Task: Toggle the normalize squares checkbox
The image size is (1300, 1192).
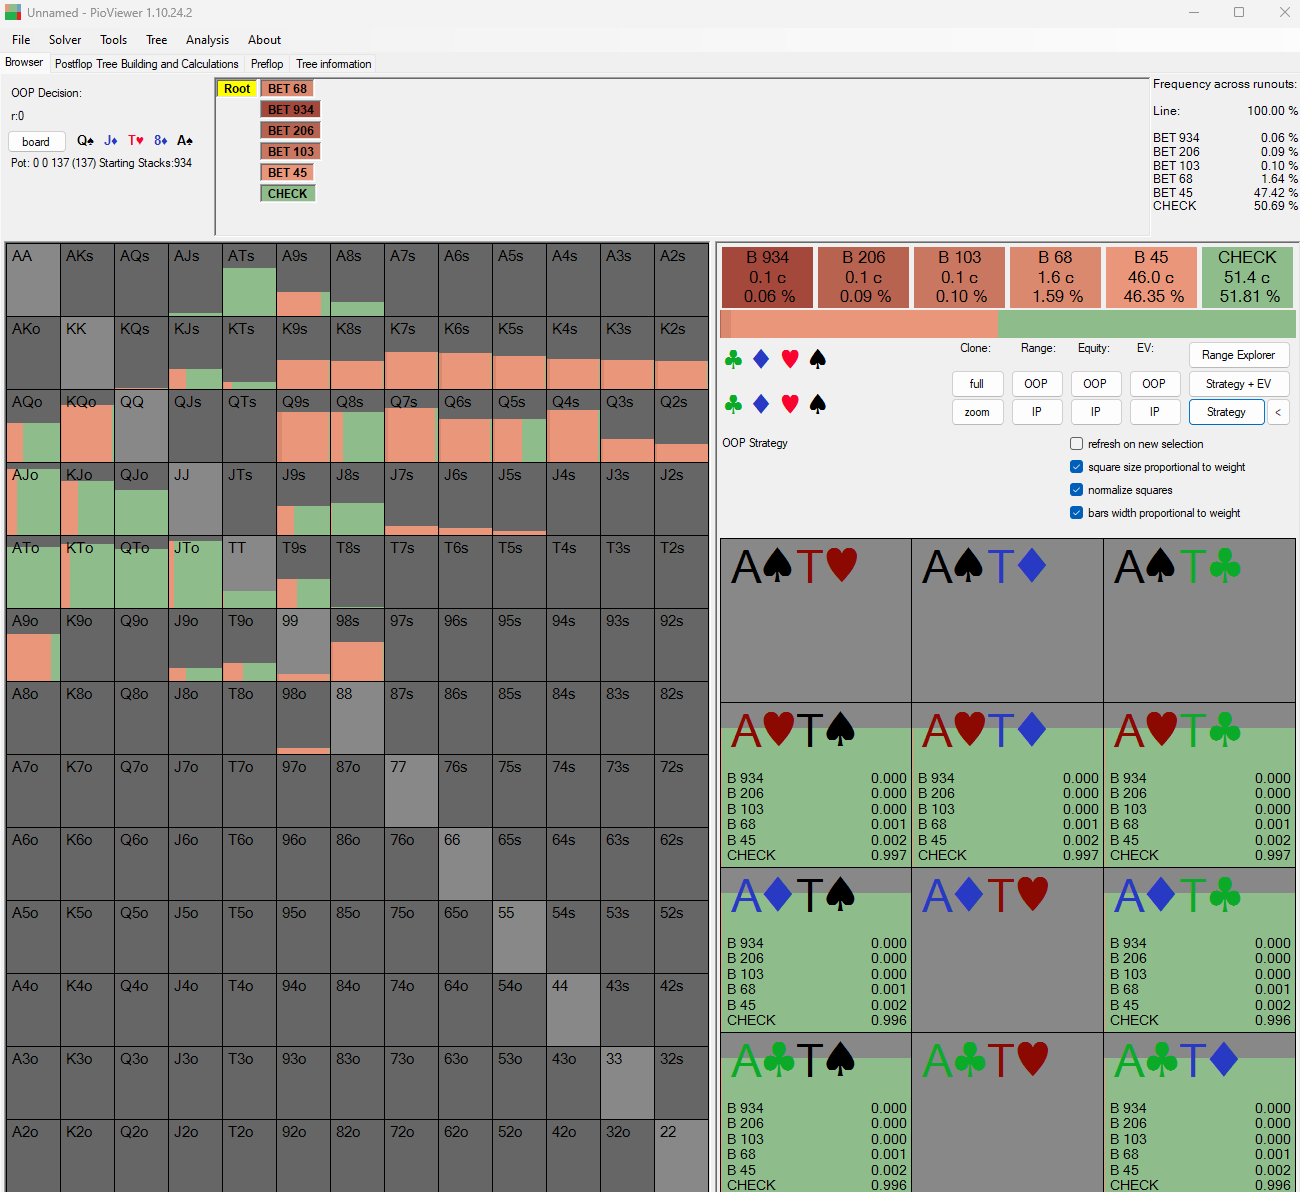Action: tap(1077, 490)
